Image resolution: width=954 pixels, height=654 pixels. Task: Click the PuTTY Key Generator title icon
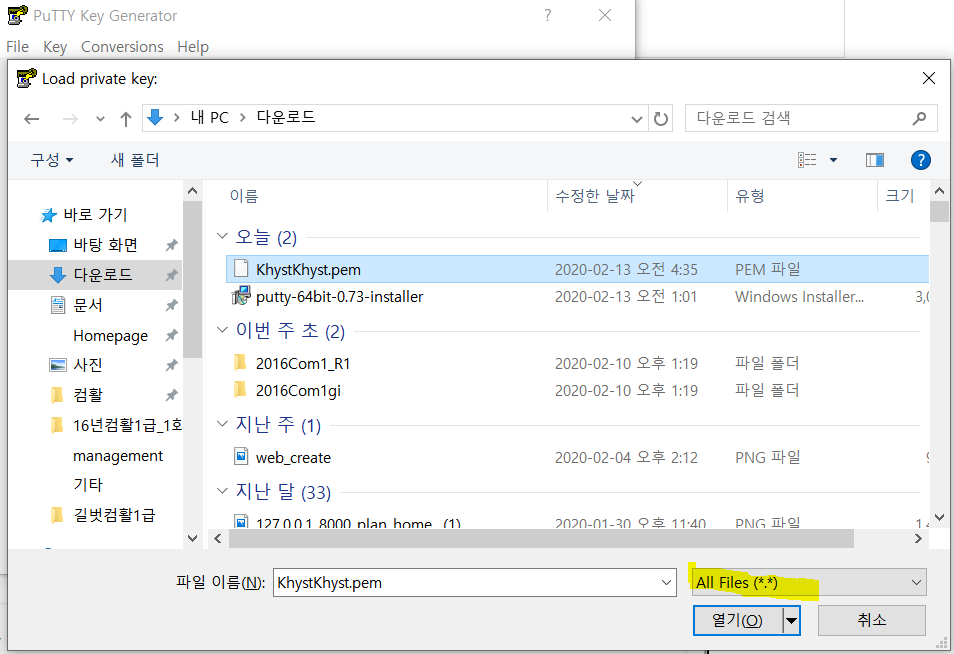click(x=18, y=15)
